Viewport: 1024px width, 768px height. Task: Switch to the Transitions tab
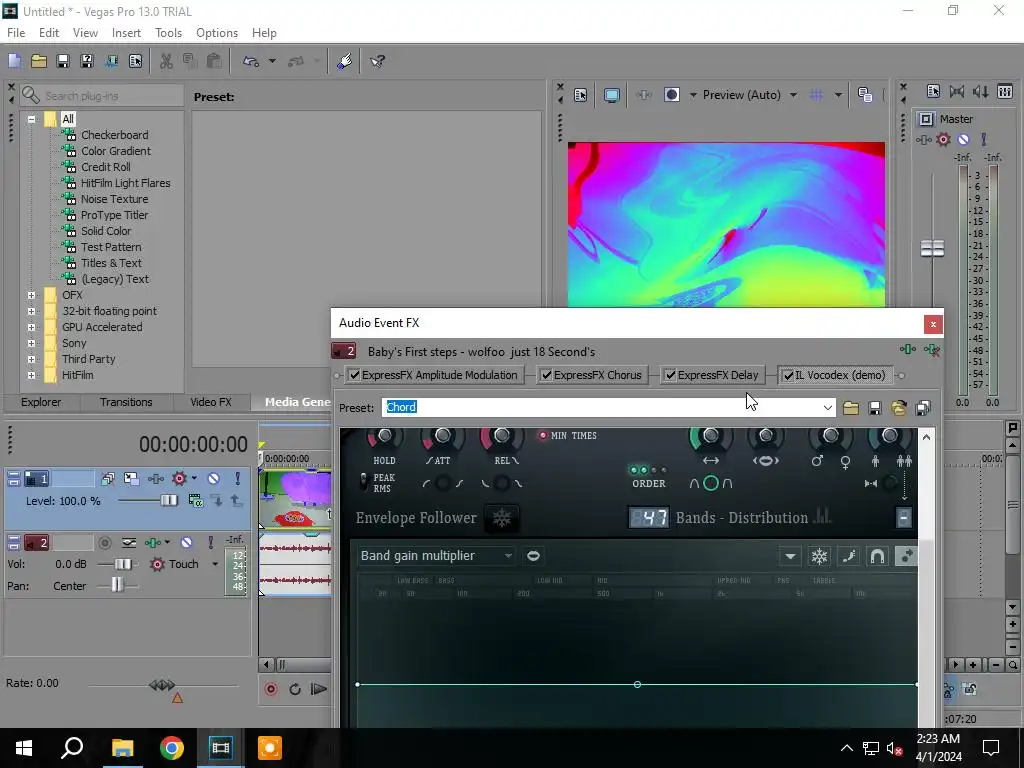(126, 402)
